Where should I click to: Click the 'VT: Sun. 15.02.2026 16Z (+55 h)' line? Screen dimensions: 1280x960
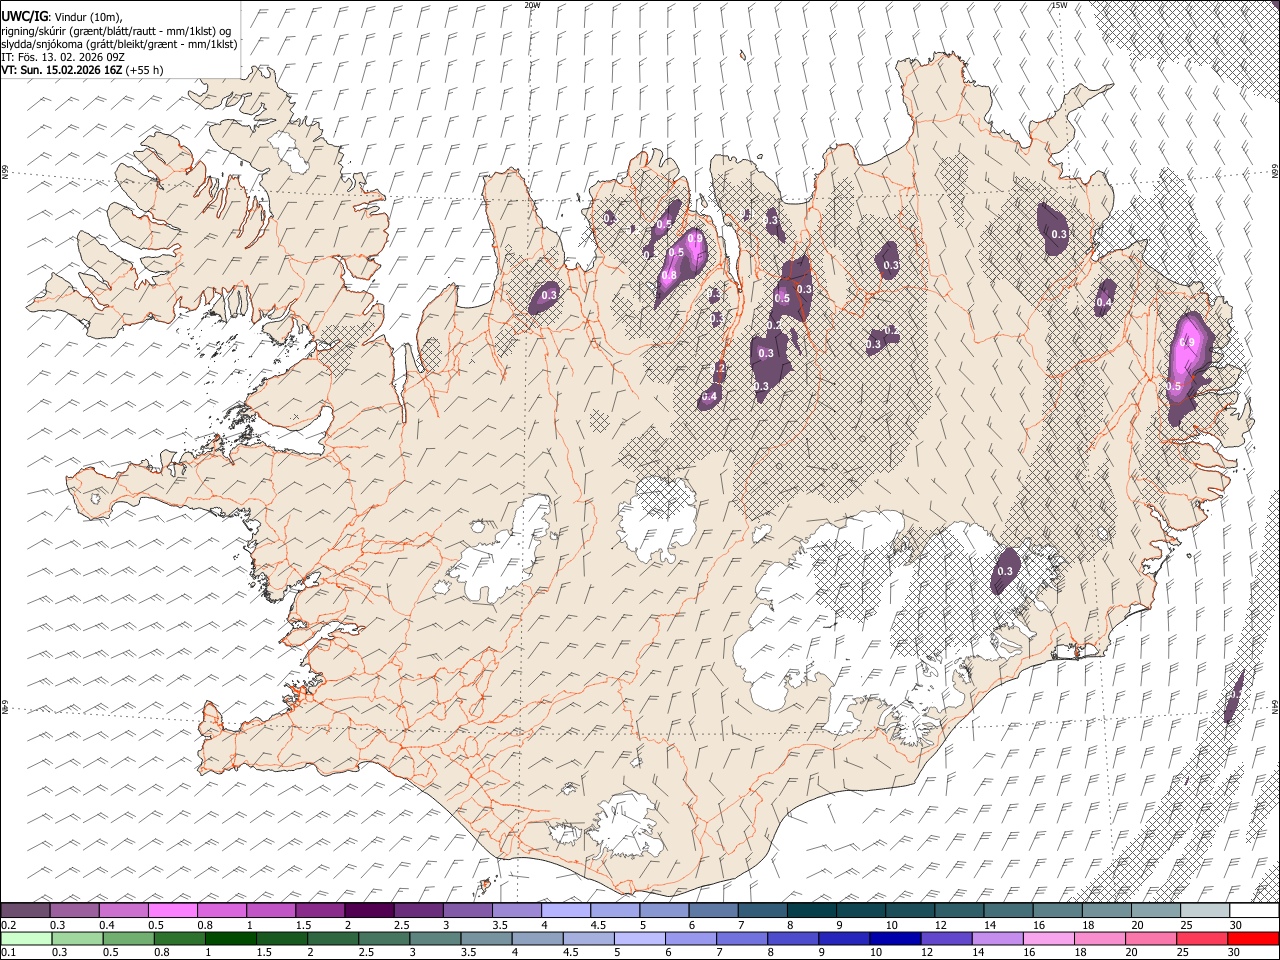82,70
